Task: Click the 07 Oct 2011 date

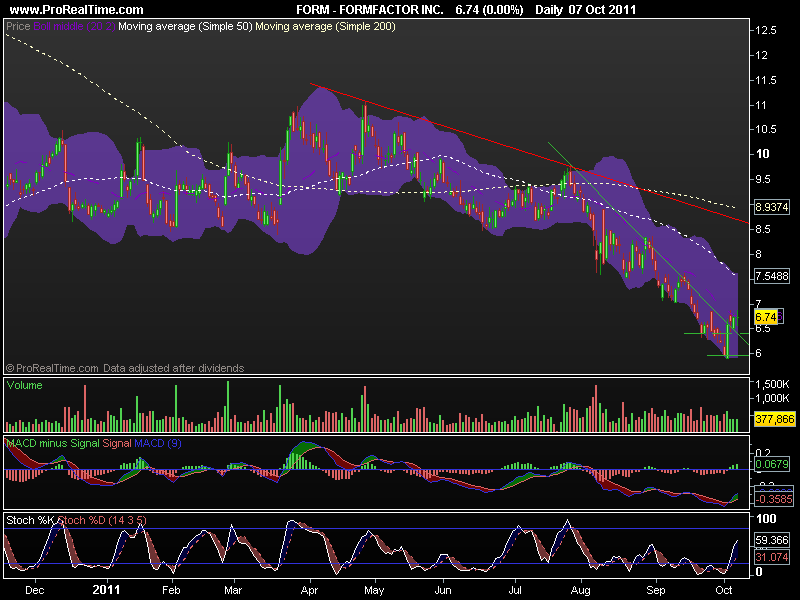Action: tap(602, 10)
